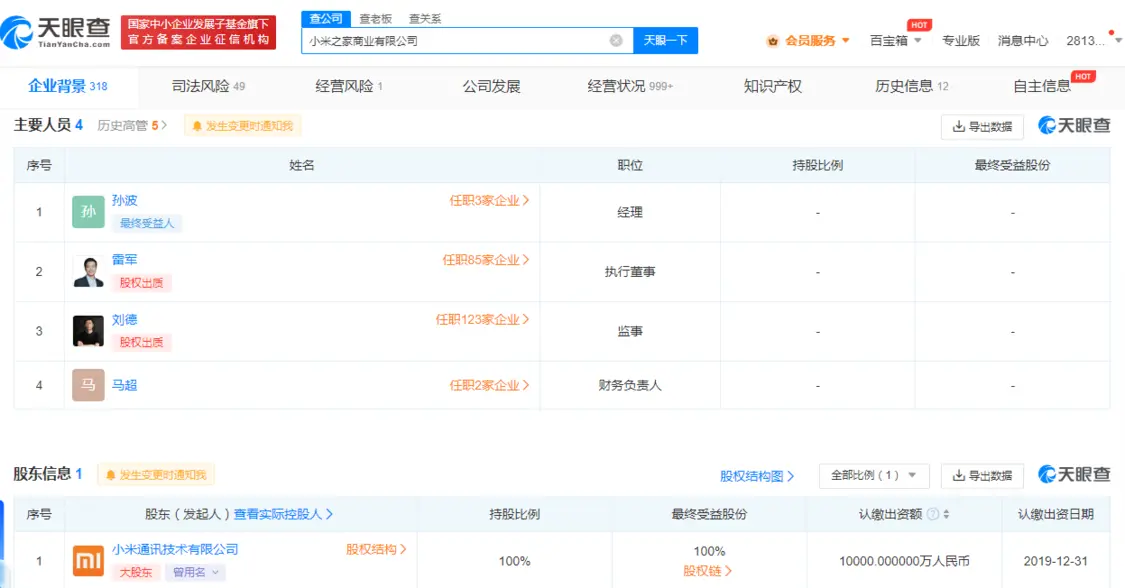This screenshot has height=588, width=1125.
Task: Click the crown icon beside 会员服务
Action: [772, 41]
